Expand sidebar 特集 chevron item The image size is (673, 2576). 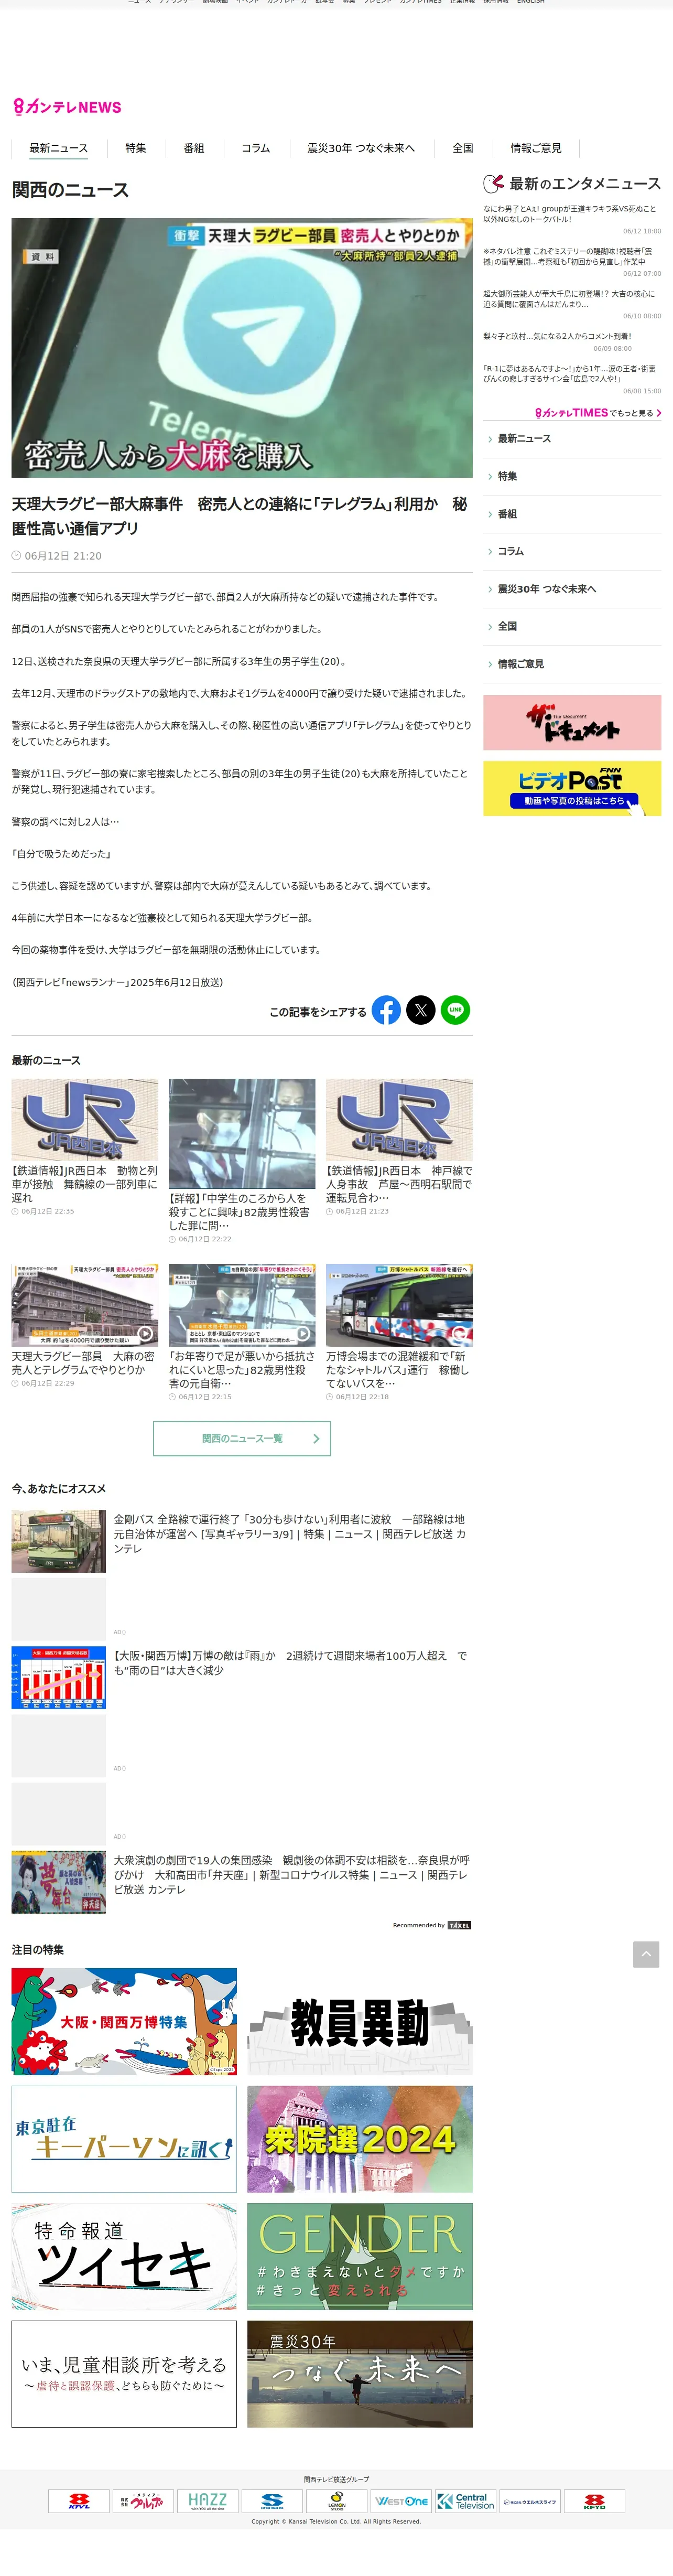point(572,476)
